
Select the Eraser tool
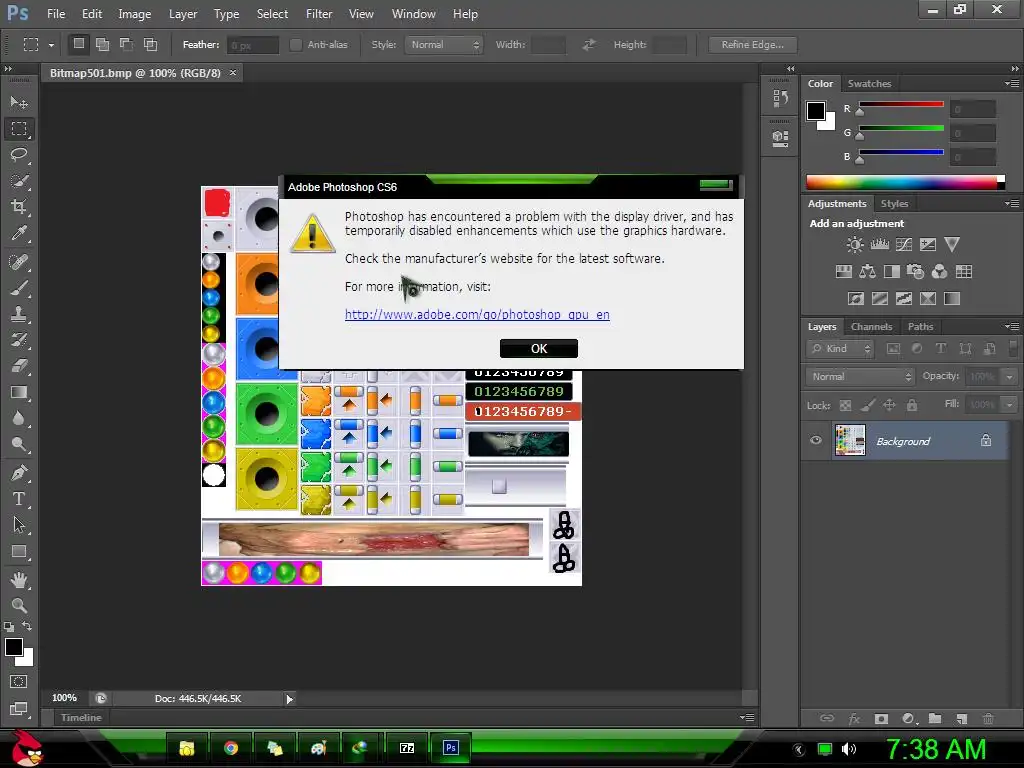[x=19, y=366]
